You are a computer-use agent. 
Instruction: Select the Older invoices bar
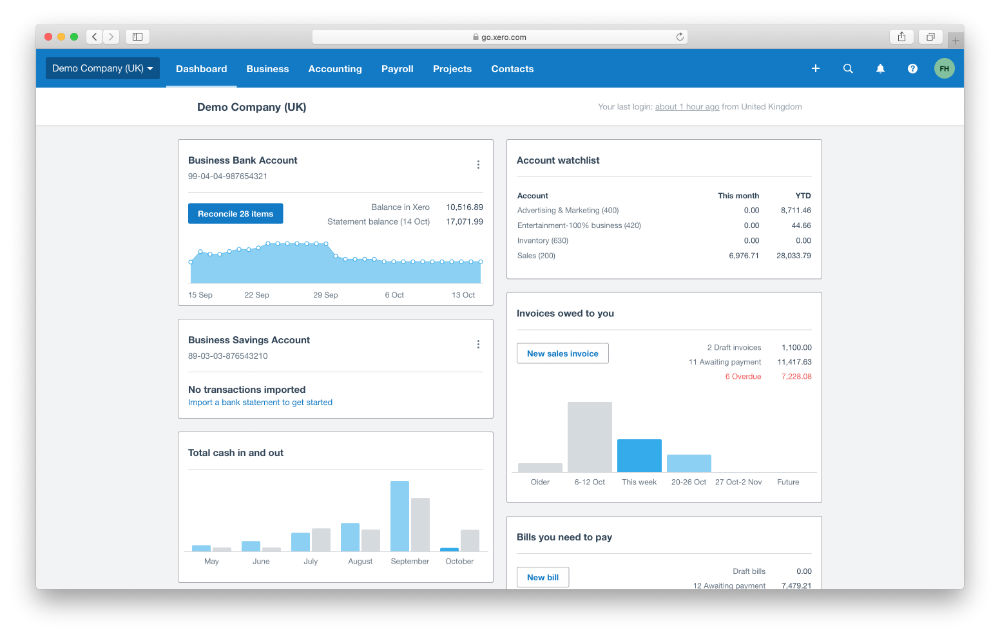point(540,467)
